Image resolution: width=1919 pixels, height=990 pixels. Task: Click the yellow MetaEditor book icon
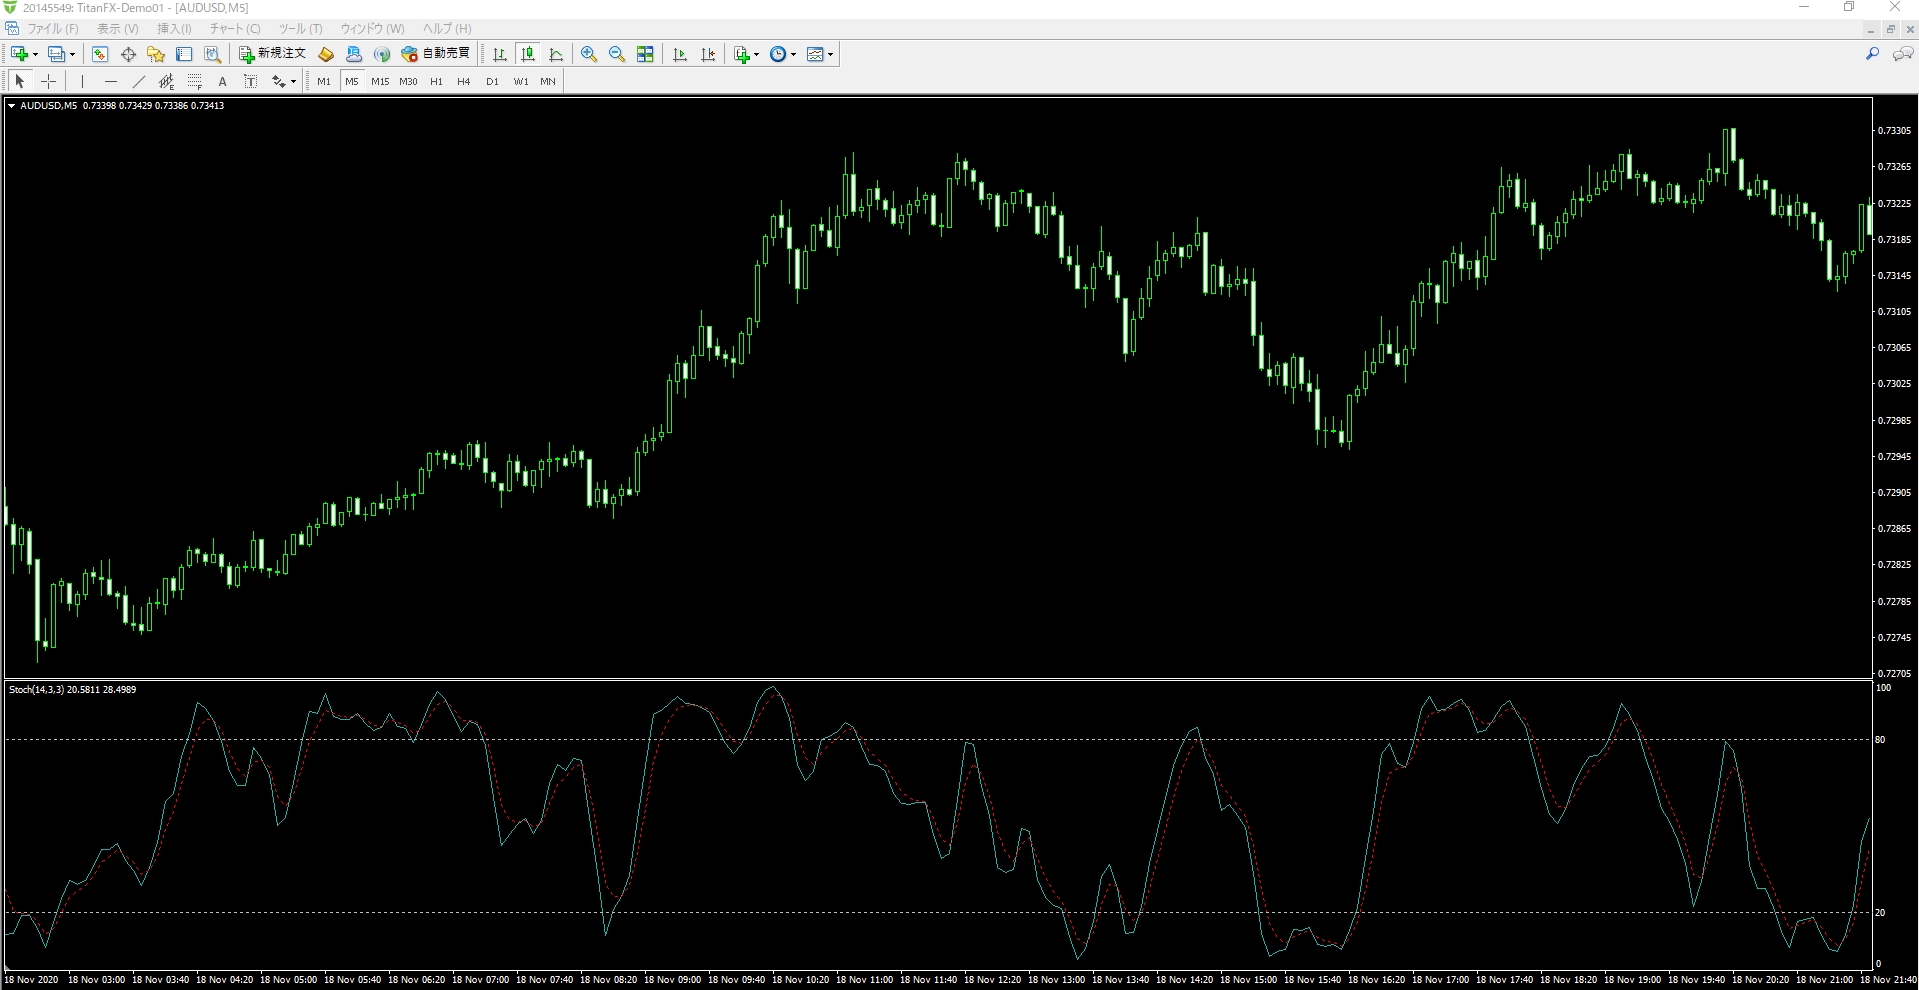[326, 54]
